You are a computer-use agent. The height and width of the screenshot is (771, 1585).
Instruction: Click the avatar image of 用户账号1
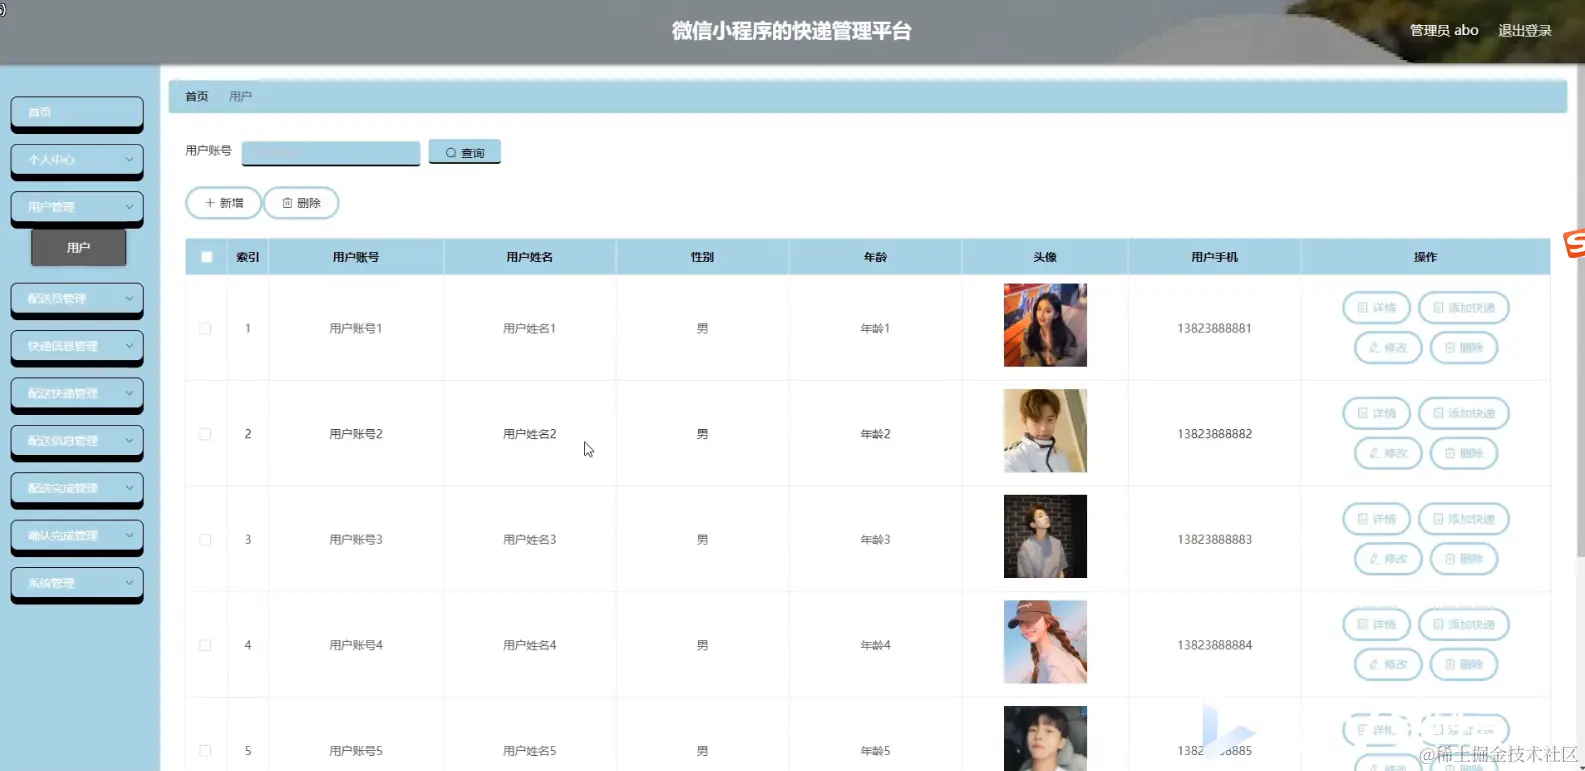[x=1045, y=325]
